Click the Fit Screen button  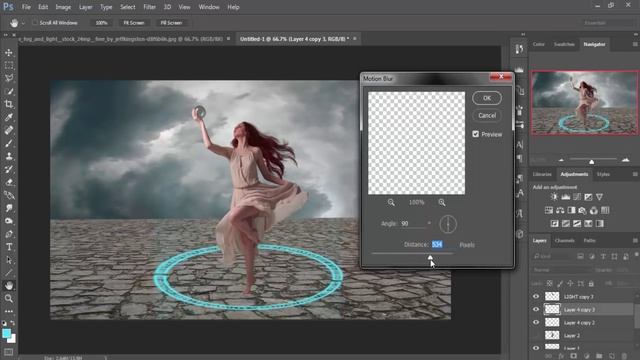click(x=134, y=23)
